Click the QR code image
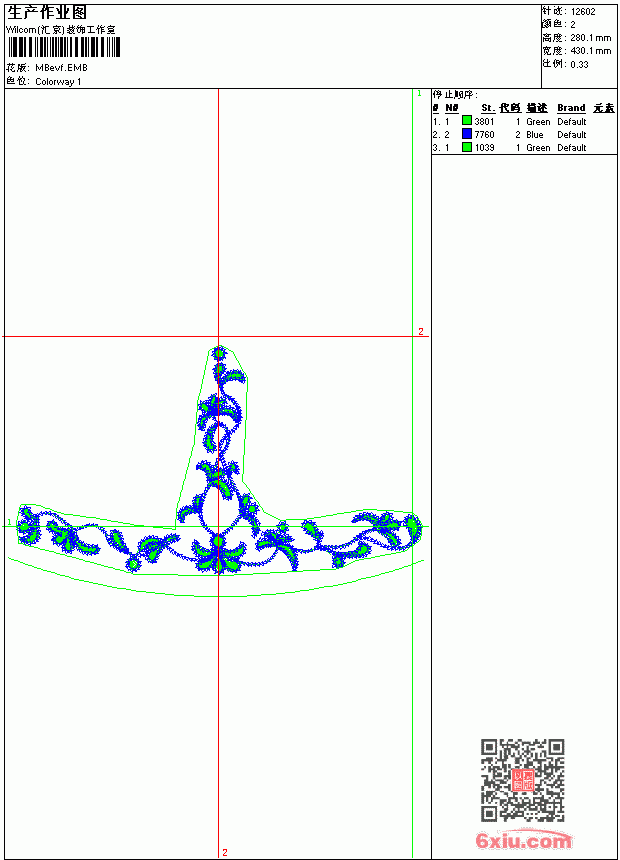 [x=523, y=780]
